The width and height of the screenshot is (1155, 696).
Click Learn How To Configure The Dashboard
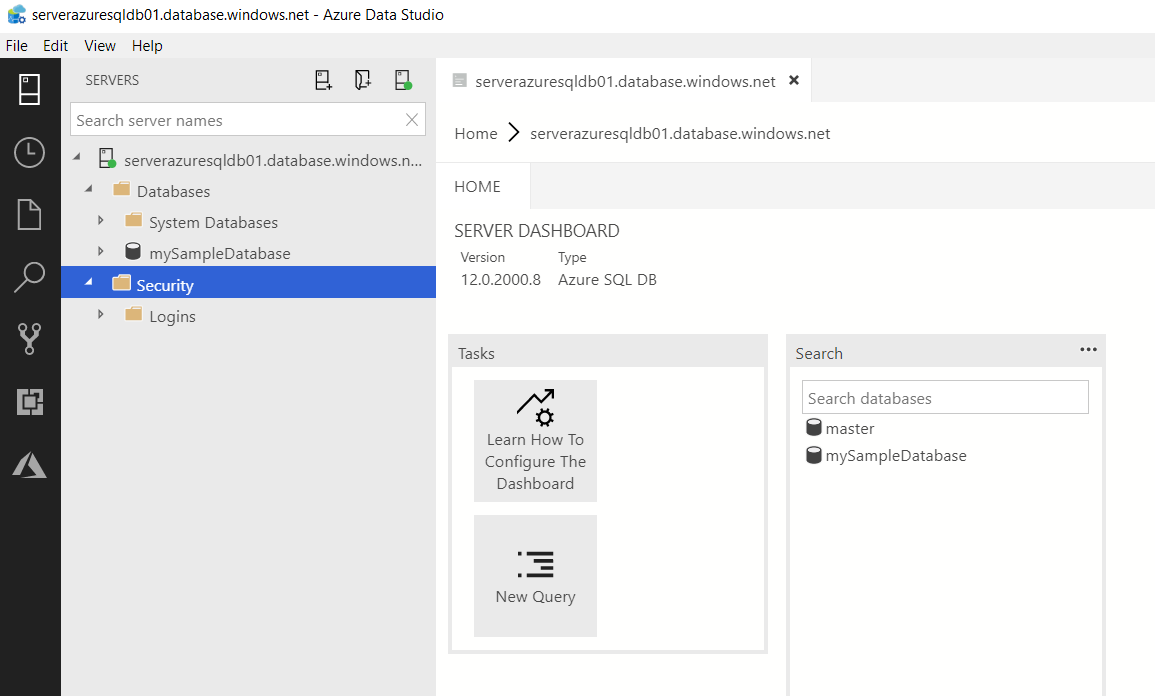pos(536,440)
